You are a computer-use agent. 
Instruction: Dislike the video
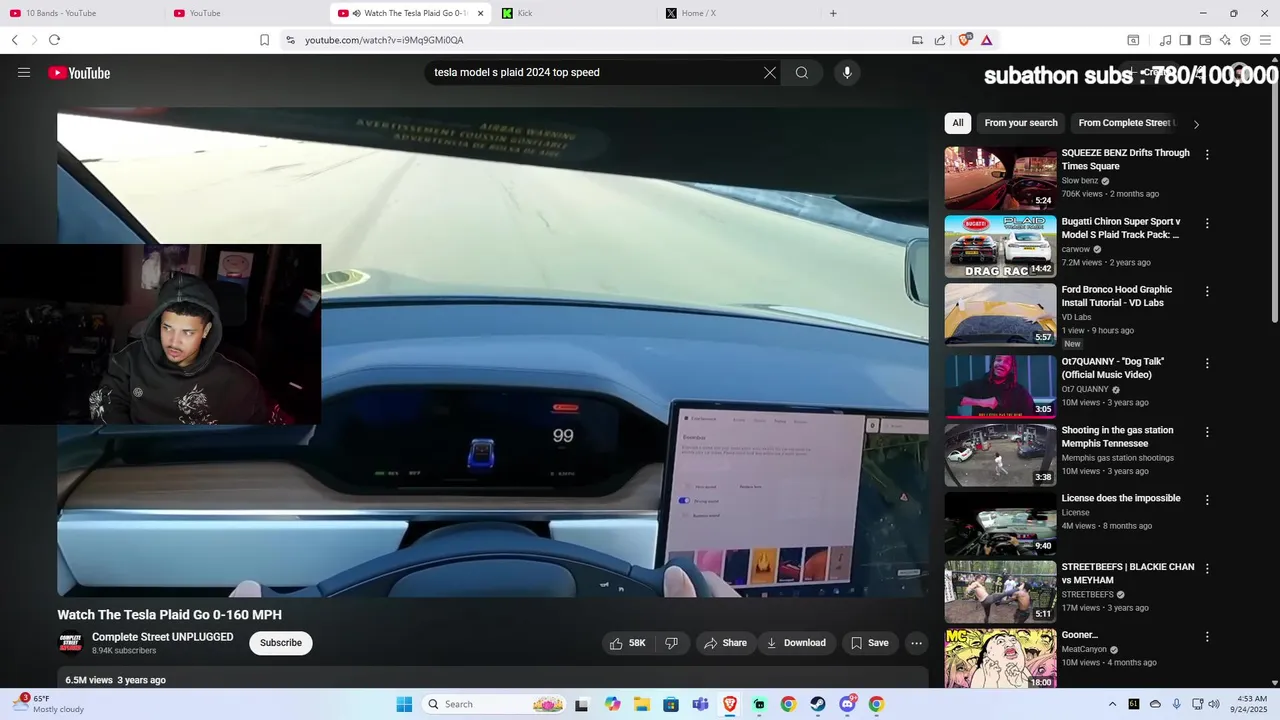(671, 643)
